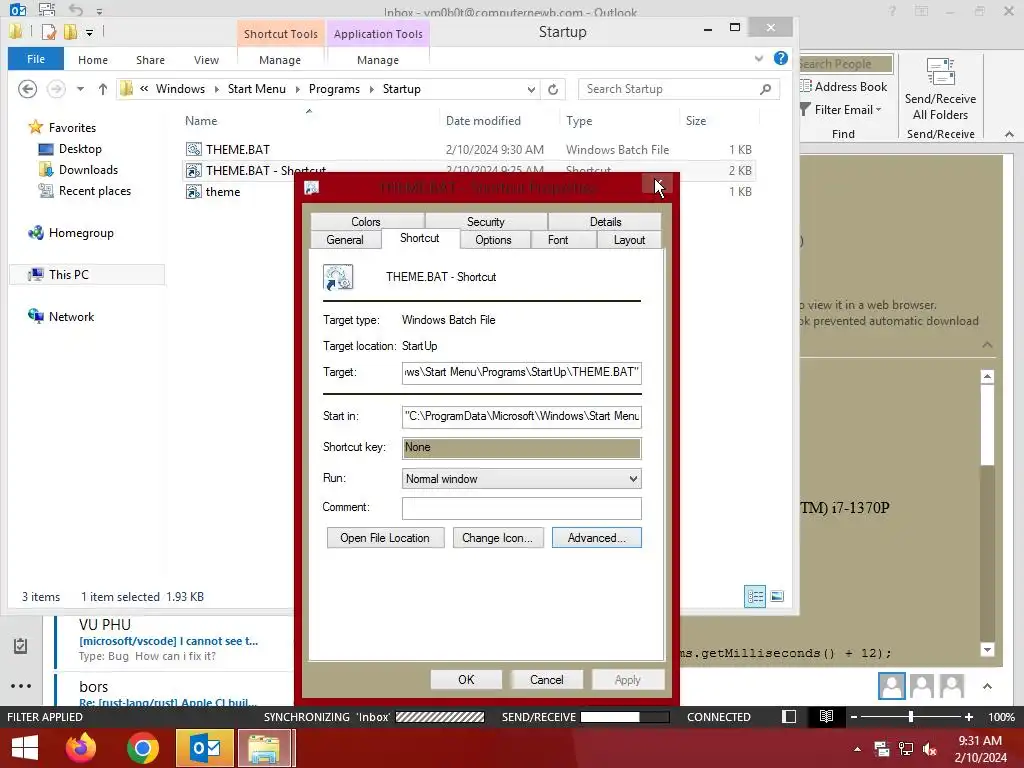Screen dimensions: 1024x768
Task: Switch Outlook to Reading view icon
Action: (x=826, y=716)
